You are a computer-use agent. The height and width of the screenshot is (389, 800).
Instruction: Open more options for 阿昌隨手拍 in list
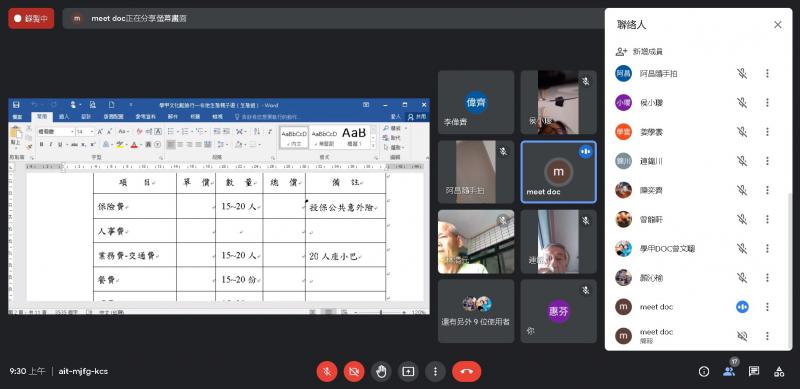(x=767, y=74)
